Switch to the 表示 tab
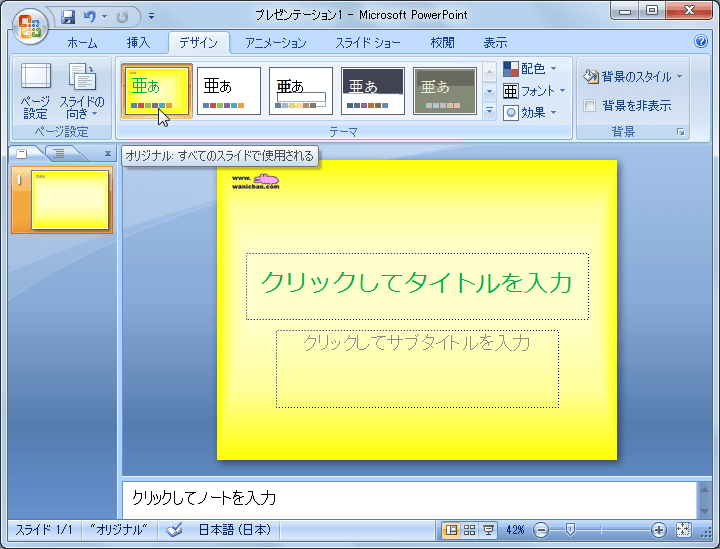 click(495, 43)
